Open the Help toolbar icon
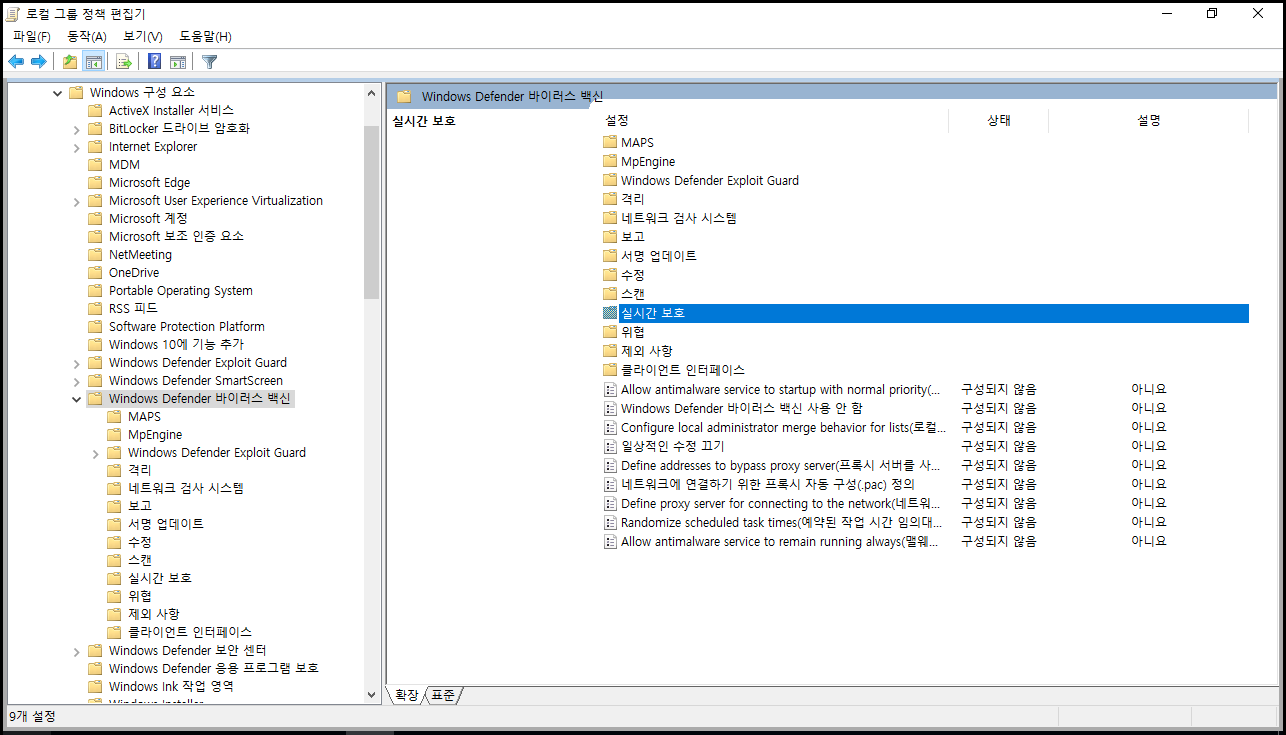1286x735 pixels. pyautogui.click(x=155, y=62)
